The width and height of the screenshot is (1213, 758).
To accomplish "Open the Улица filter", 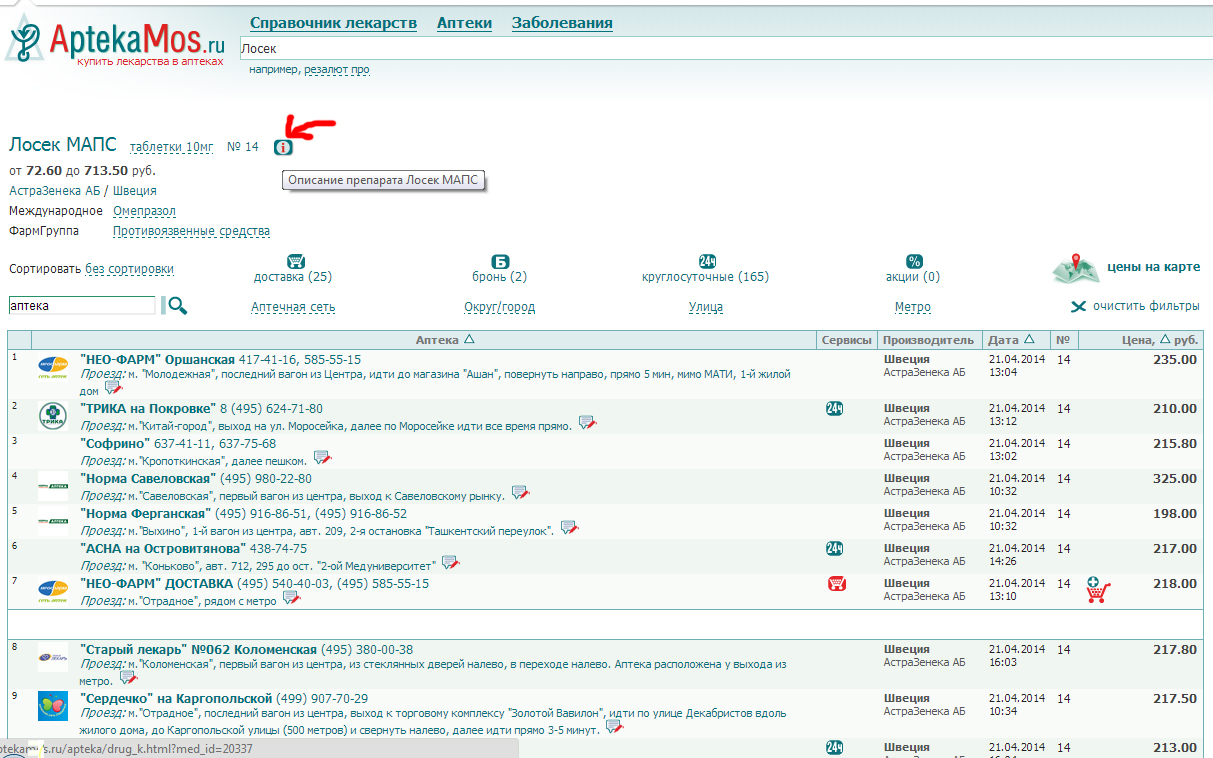I will point(706,307).
